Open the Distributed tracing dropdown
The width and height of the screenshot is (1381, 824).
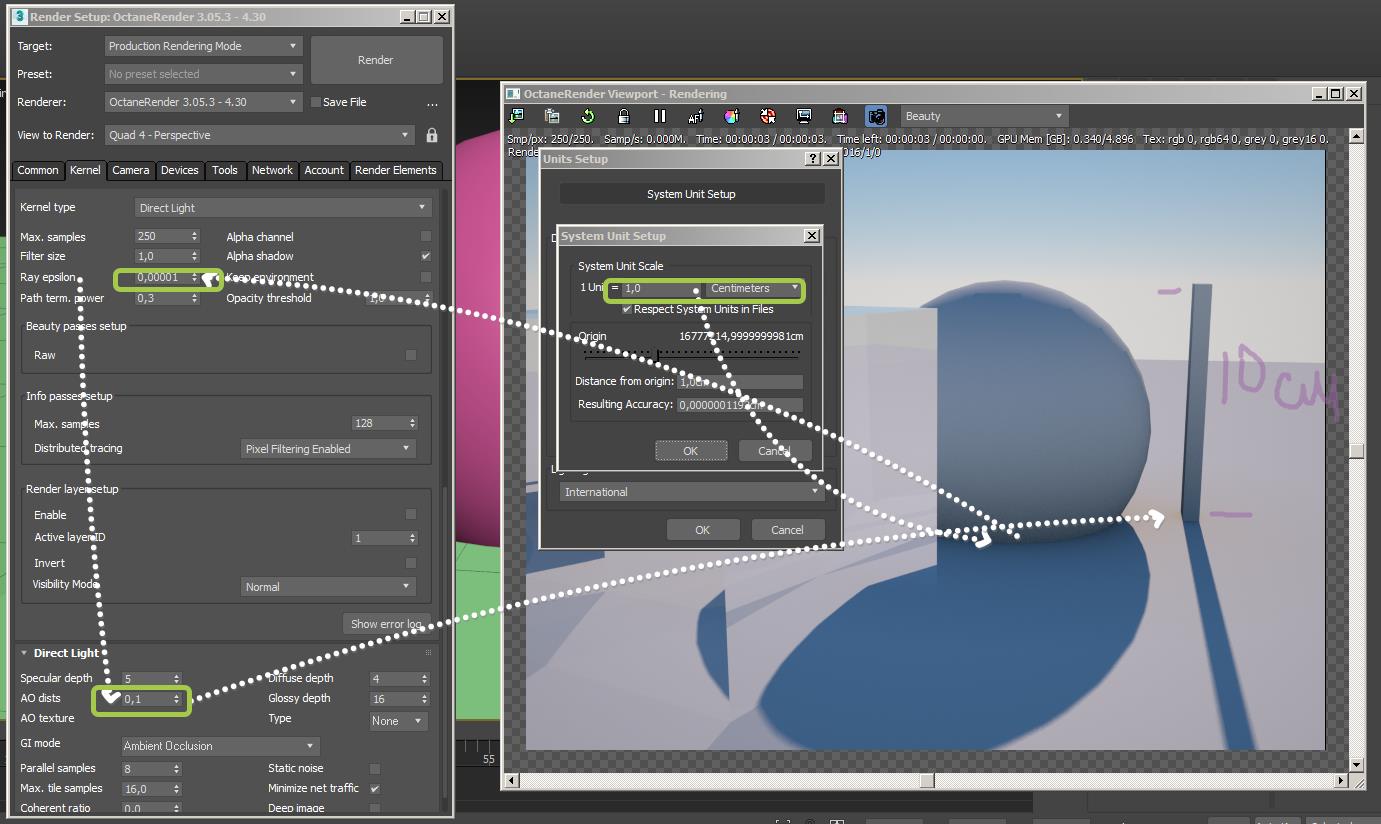click(329, 449)
